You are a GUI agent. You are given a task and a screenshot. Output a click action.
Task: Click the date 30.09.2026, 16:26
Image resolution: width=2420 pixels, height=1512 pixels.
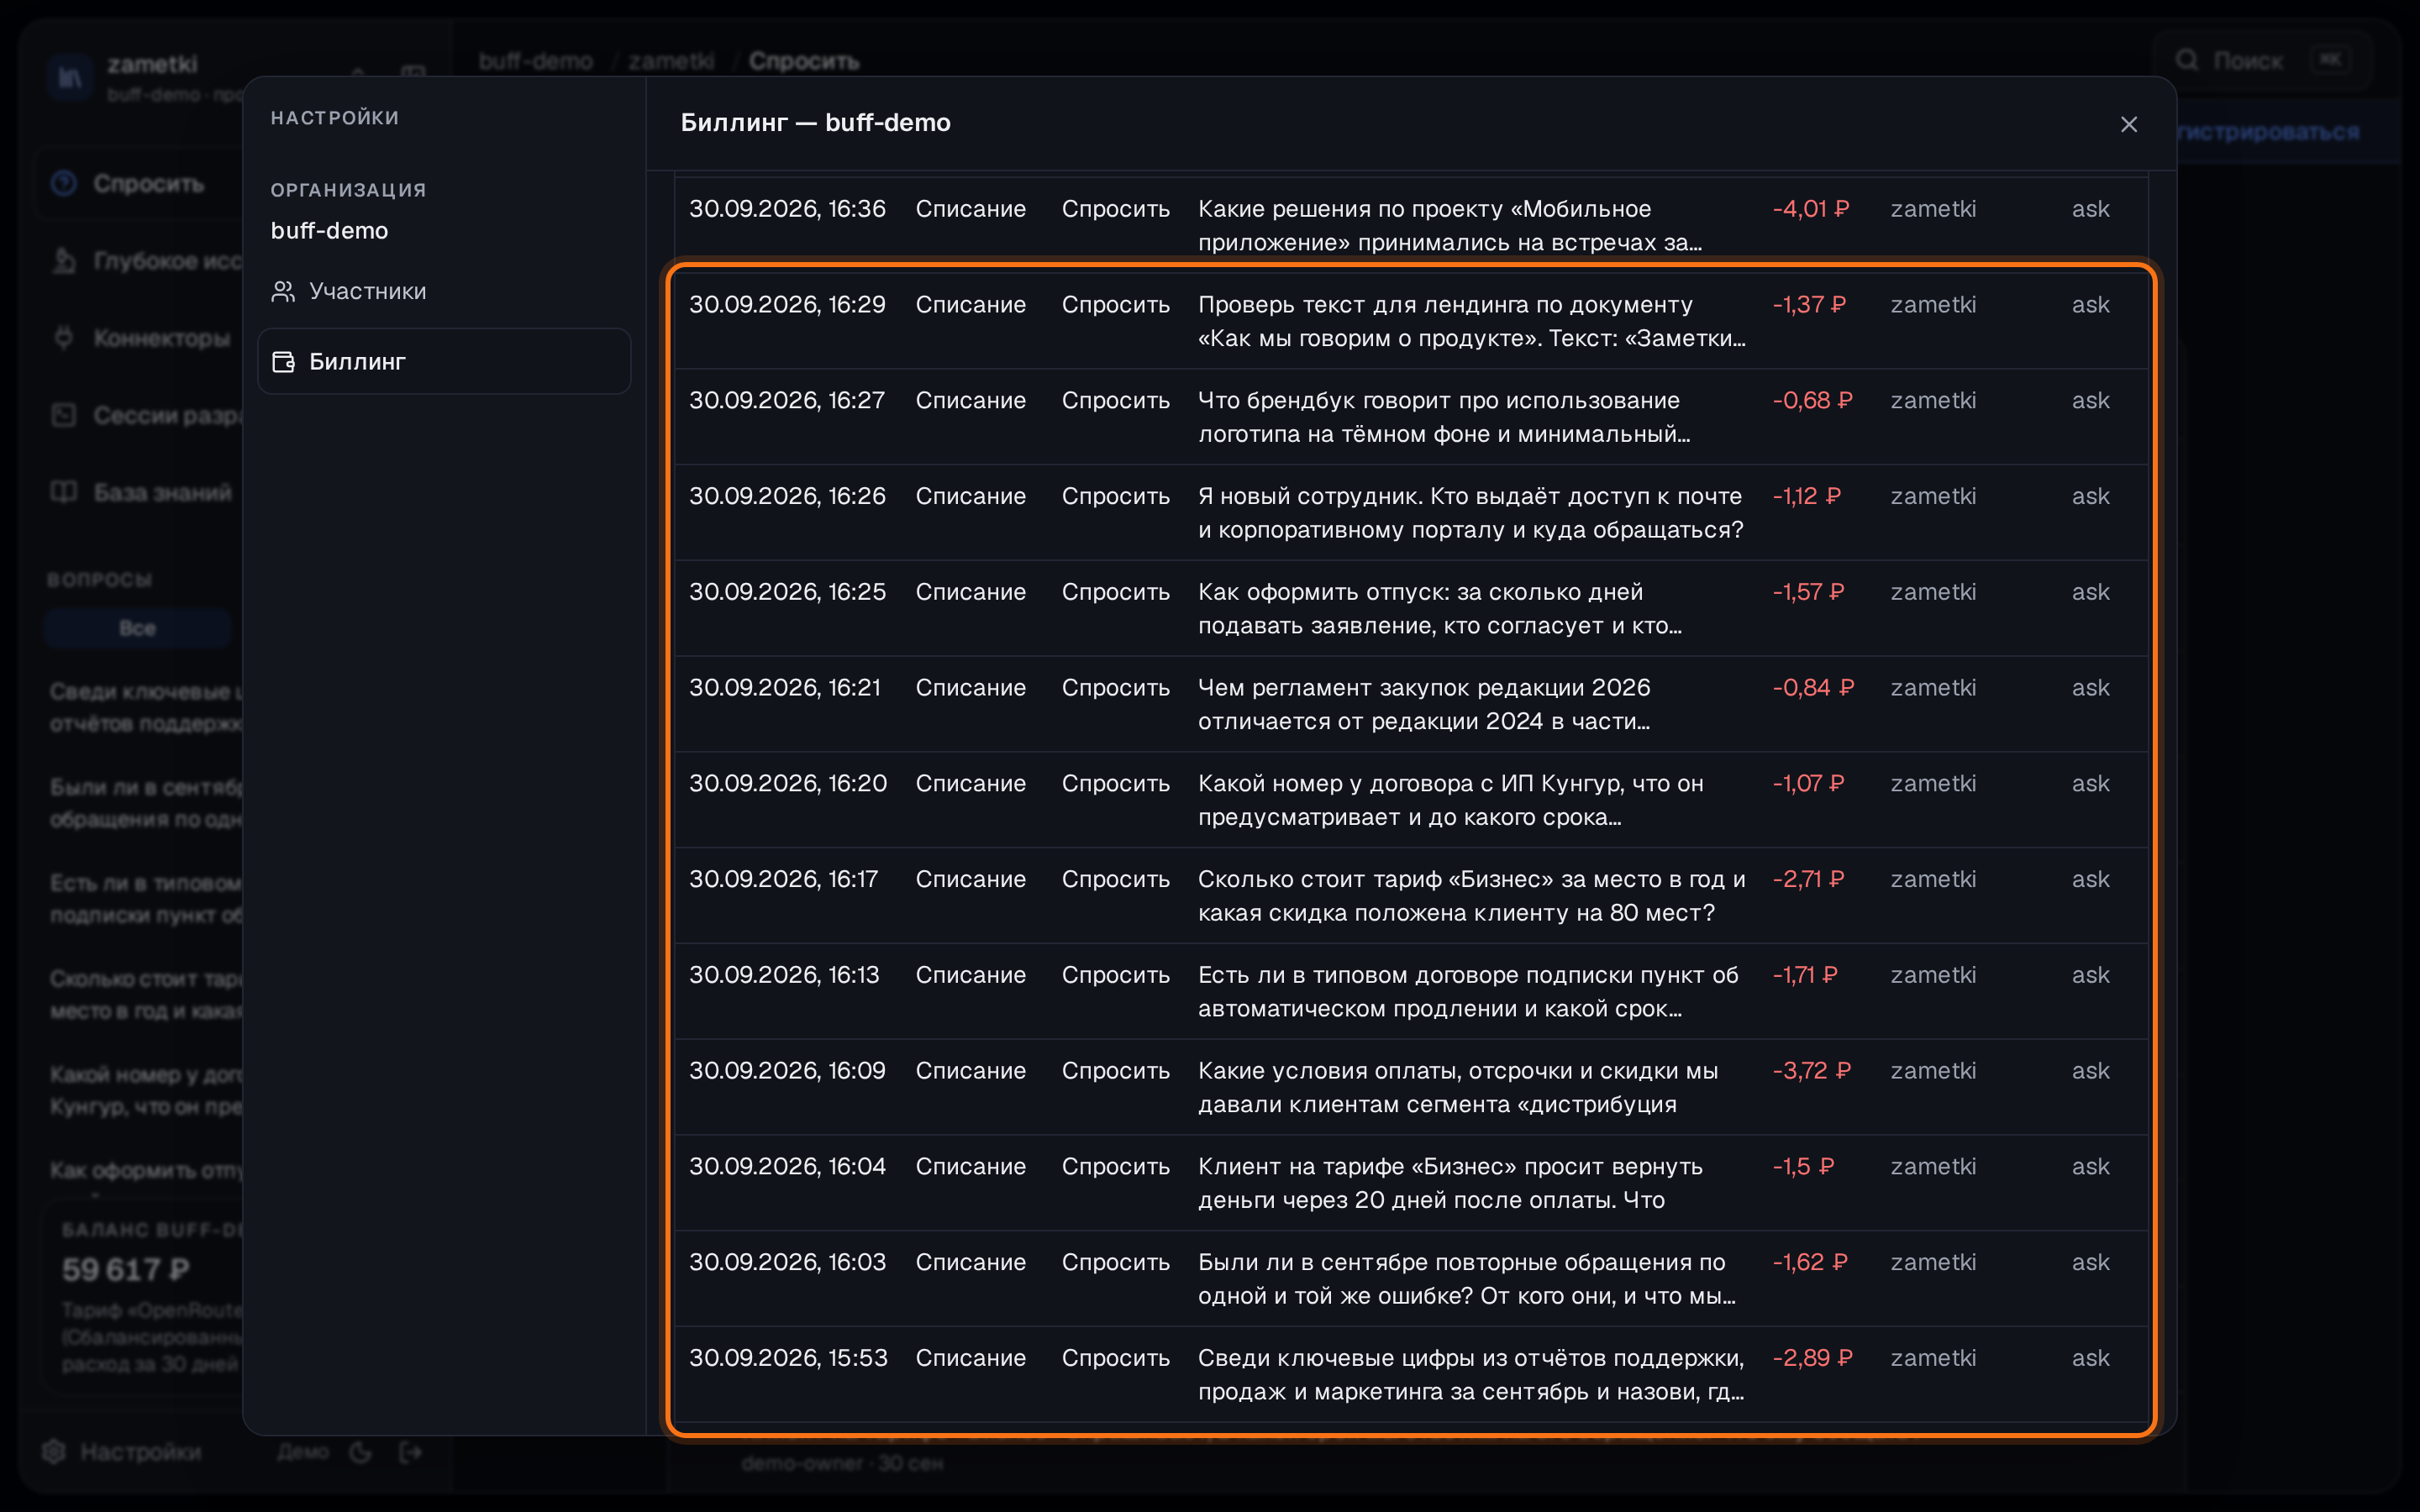[x=787, y=496]
